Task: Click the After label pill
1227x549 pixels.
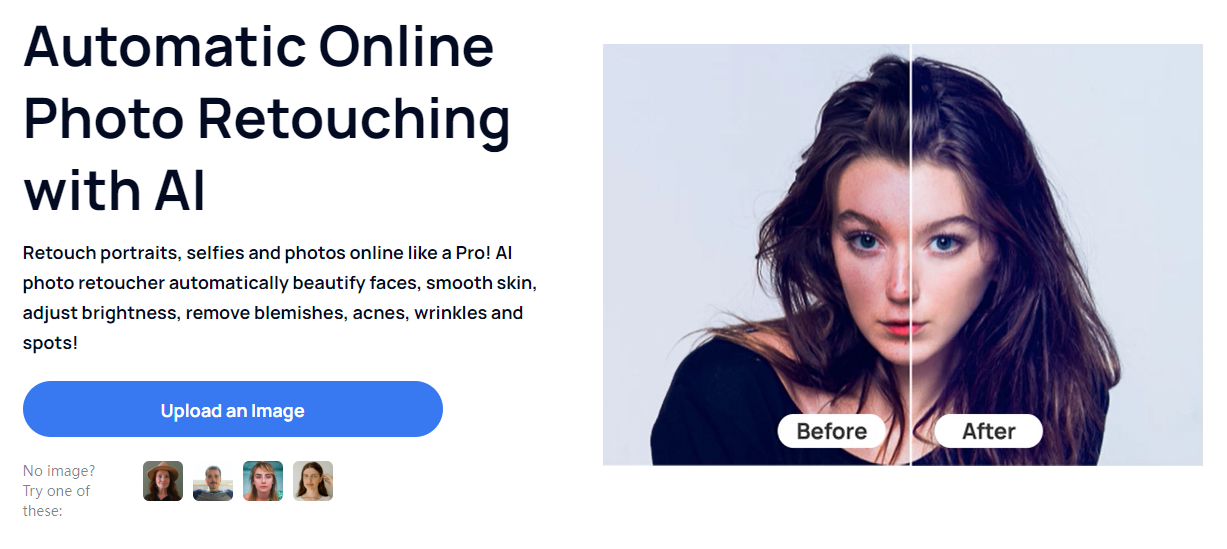Action: (989, 431)
